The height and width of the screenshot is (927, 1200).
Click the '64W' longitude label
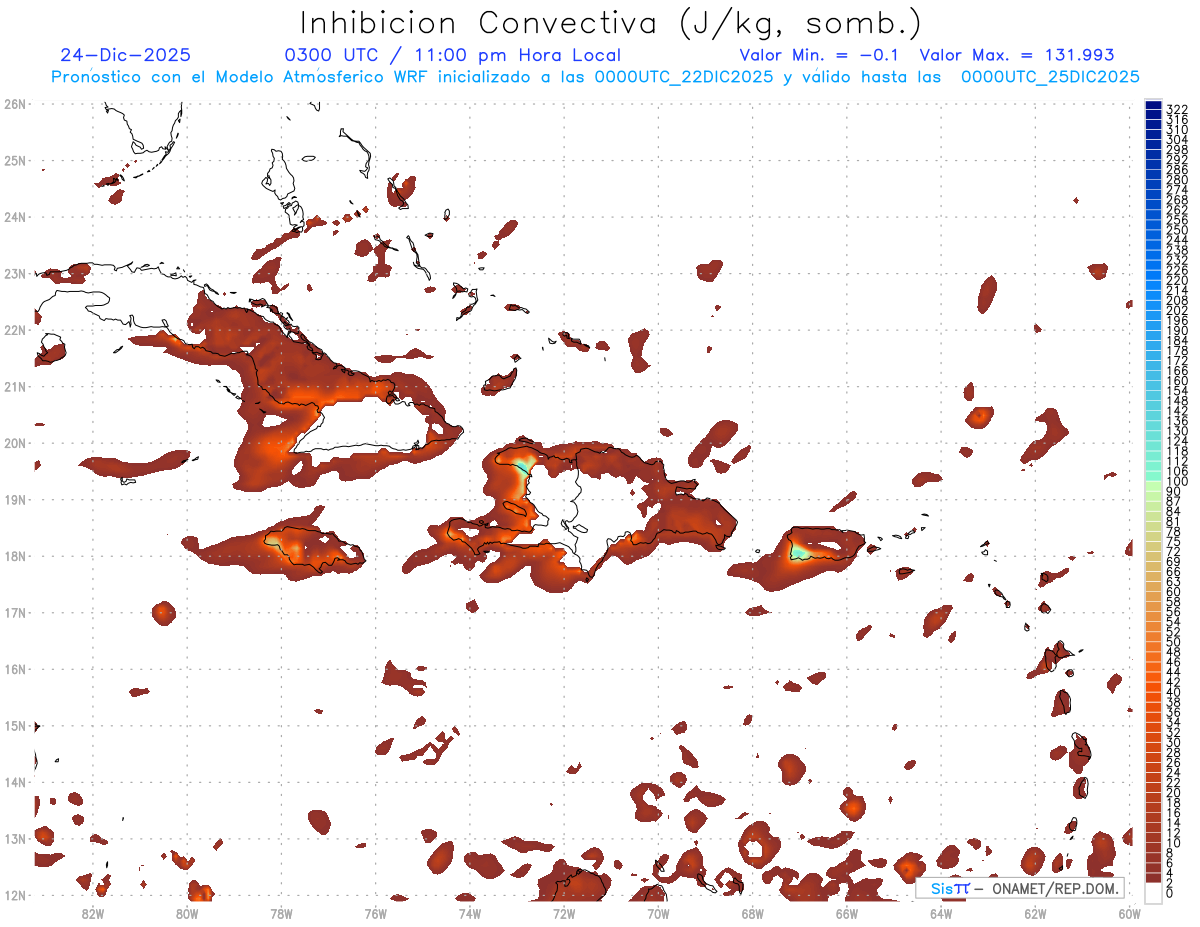tap(940, 912)
